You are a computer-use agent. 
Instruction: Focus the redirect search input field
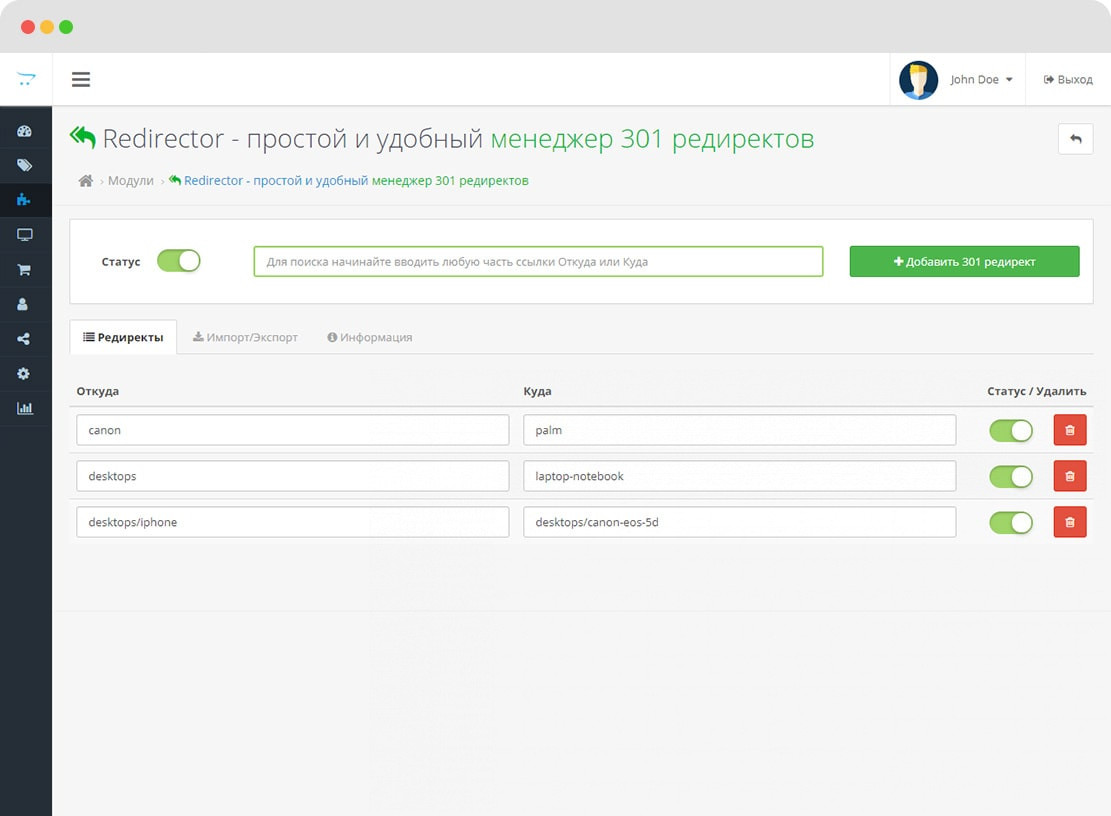click(x=538, y=262)
